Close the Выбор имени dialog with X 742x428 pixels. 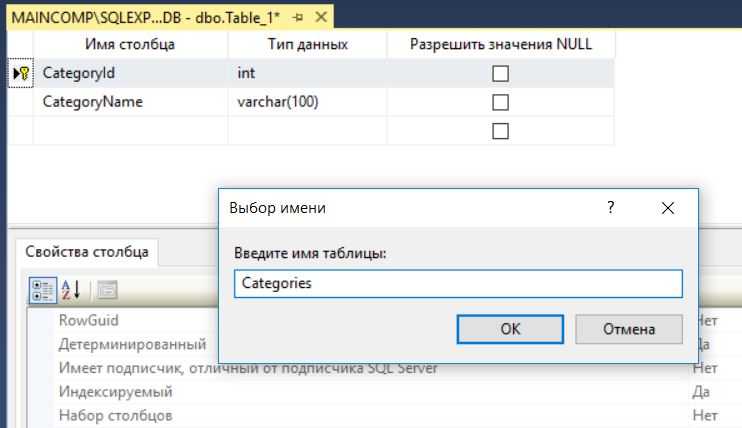pyautogui.click(x=668, y=208)
